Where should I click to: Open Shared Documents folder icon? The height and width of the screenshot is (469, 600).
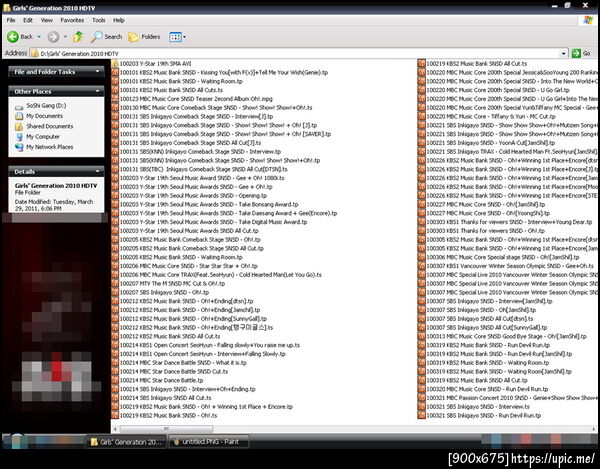19,126
